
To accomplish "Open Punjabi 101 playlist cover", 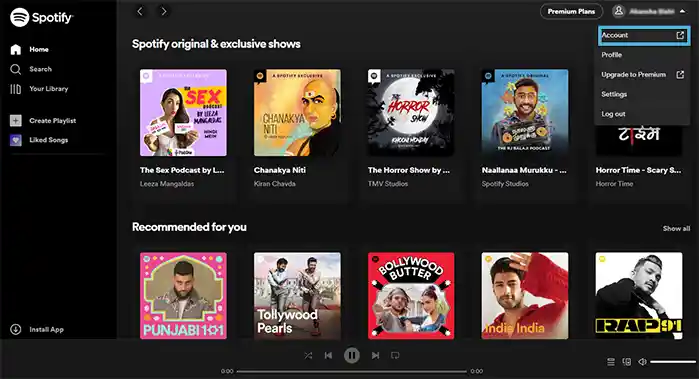I will point(183,296).
